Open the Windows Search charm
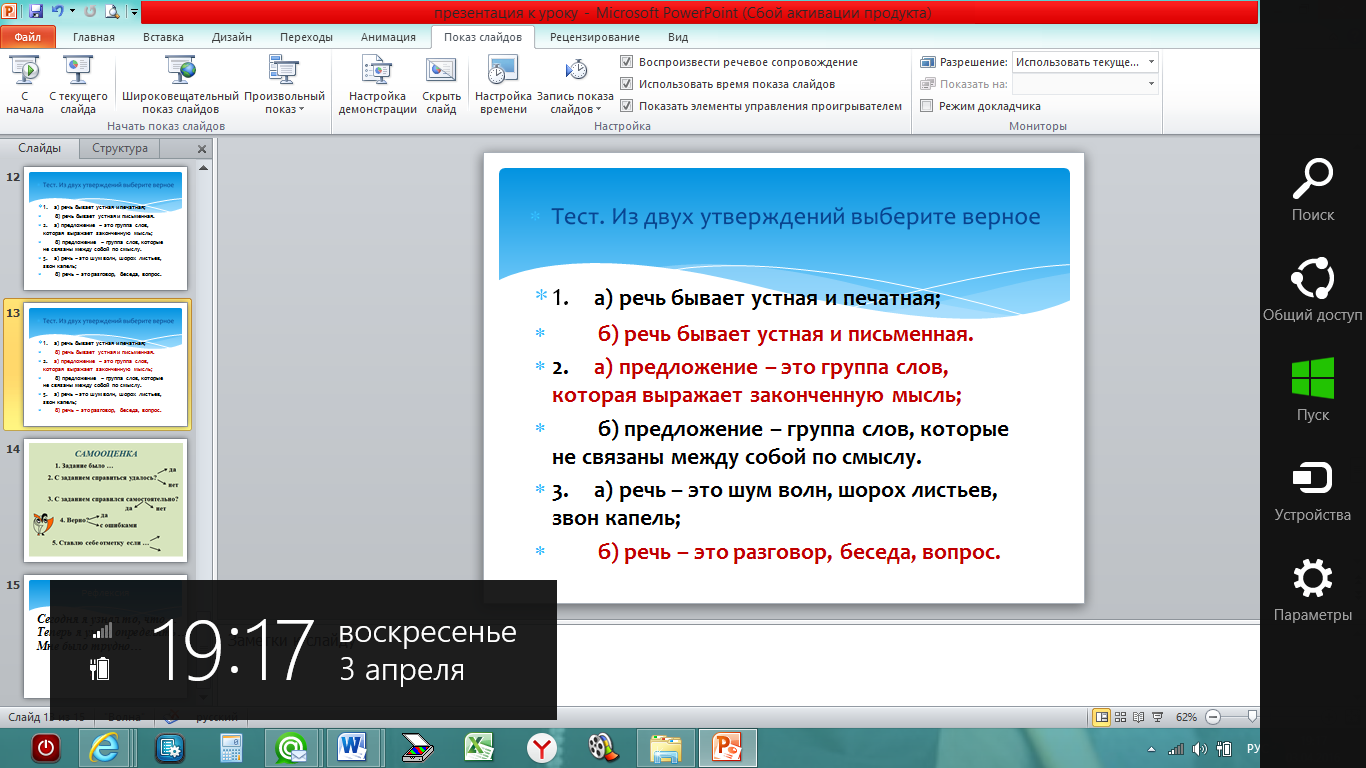 (x=1312, y=190)
